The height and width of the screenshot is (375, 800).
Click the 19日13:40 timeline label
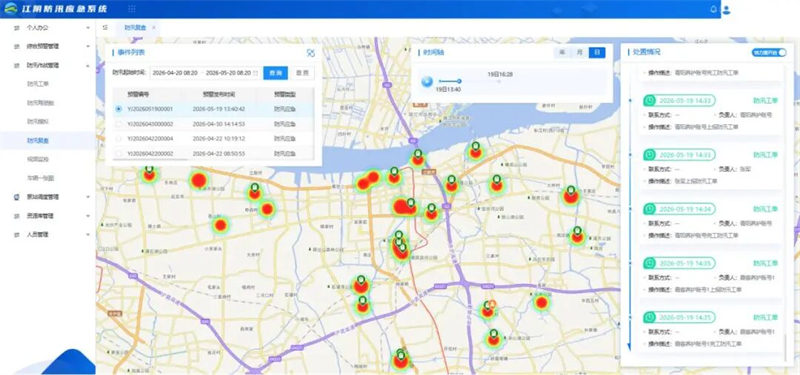pyautogui.click(x=448, y=89)
